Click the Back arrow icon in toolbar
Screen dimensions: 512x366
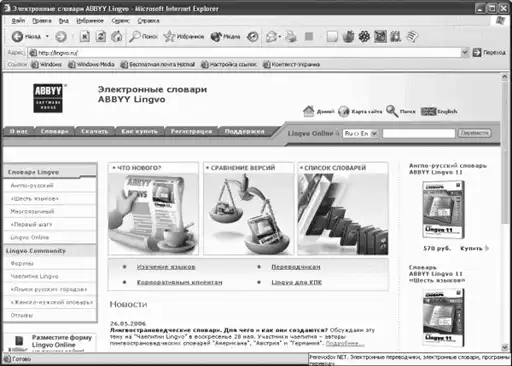point(17,36)
